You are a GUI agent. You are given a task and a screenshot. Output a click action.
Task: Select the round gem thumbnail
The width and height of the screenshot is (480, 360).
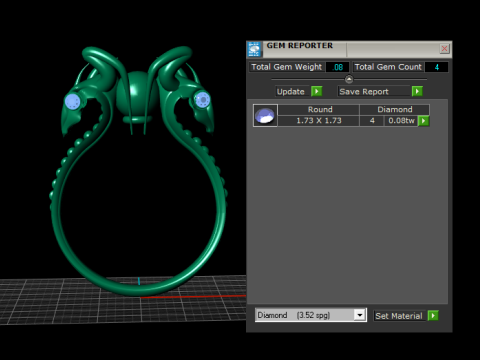click(265, 115)
